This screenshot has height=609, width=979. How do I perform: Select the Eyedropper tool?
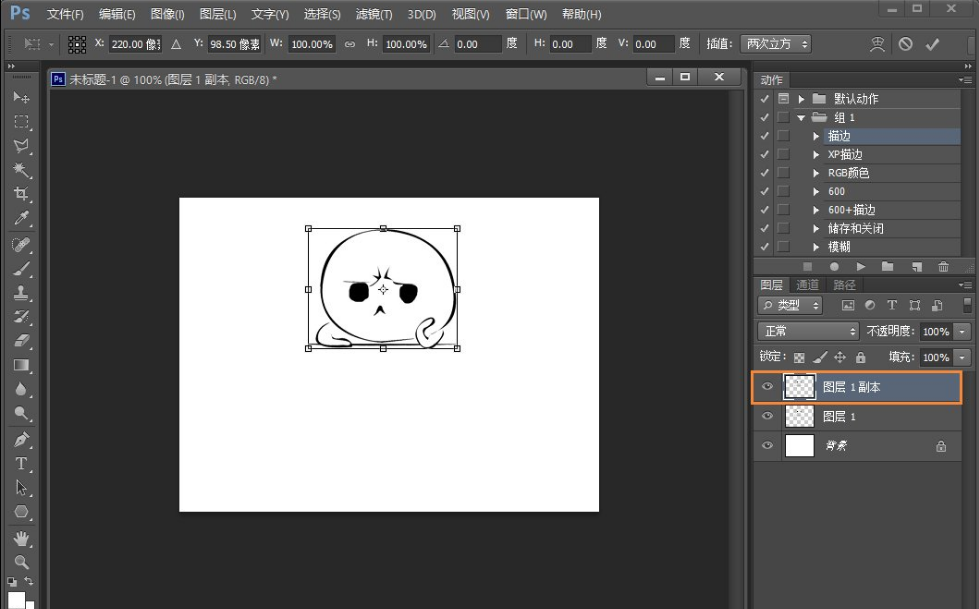pyautogui.click(x=21, y=218)
